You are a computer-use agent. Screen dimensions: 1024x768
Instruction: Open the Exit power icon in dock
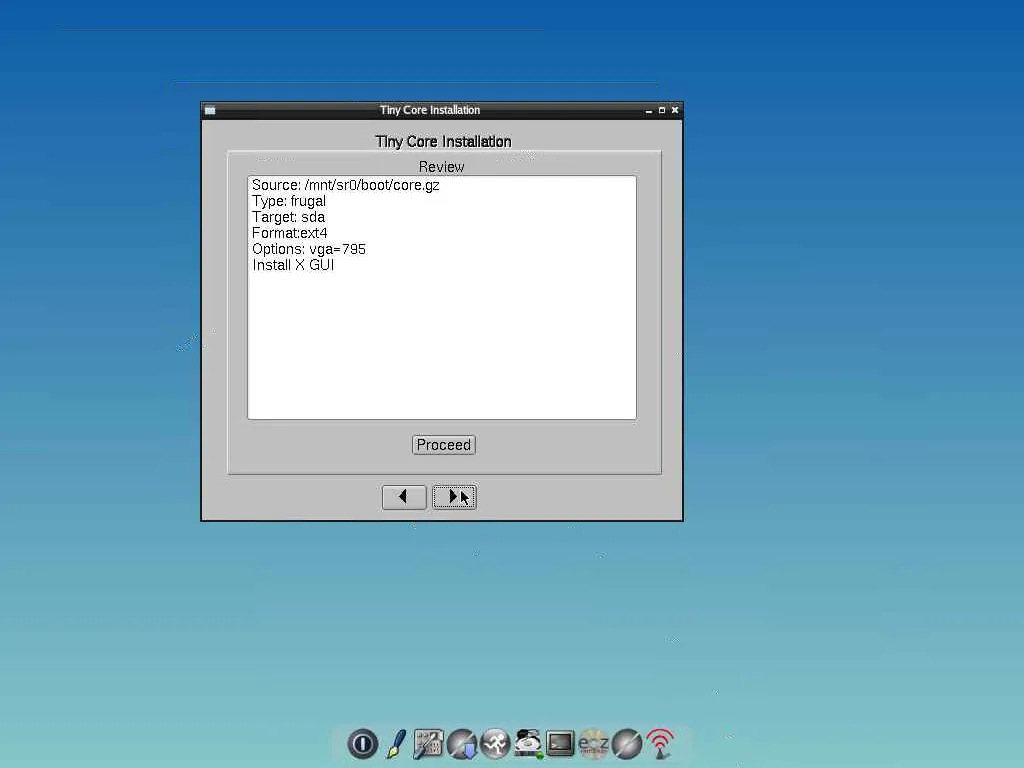(x=362, y=744)
